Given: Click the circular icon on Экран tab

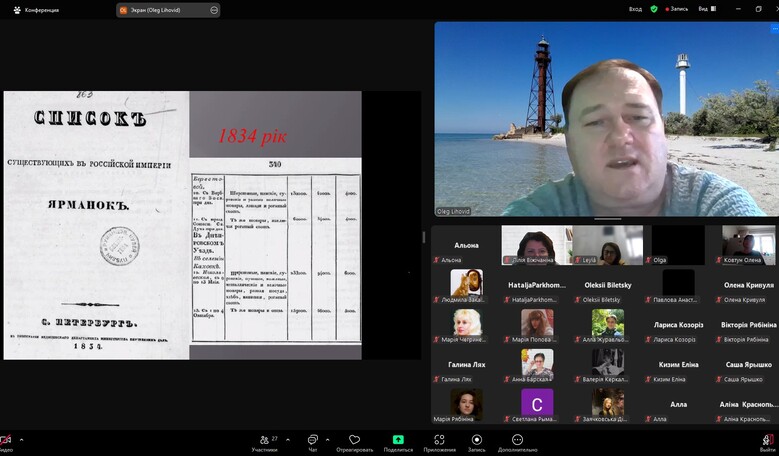Looking at the screenshot, I should (214, 10).
